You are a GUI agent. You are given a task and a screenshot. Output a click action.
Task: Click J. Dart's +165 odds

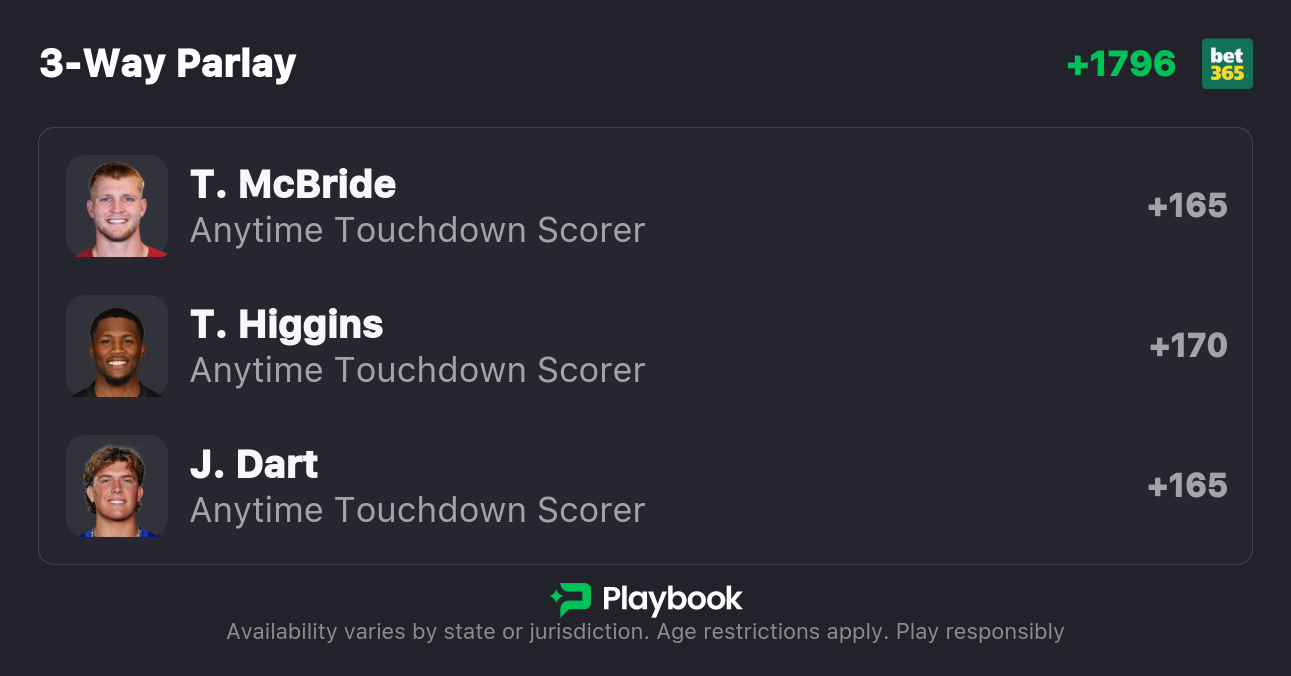tap(1187, 486)
